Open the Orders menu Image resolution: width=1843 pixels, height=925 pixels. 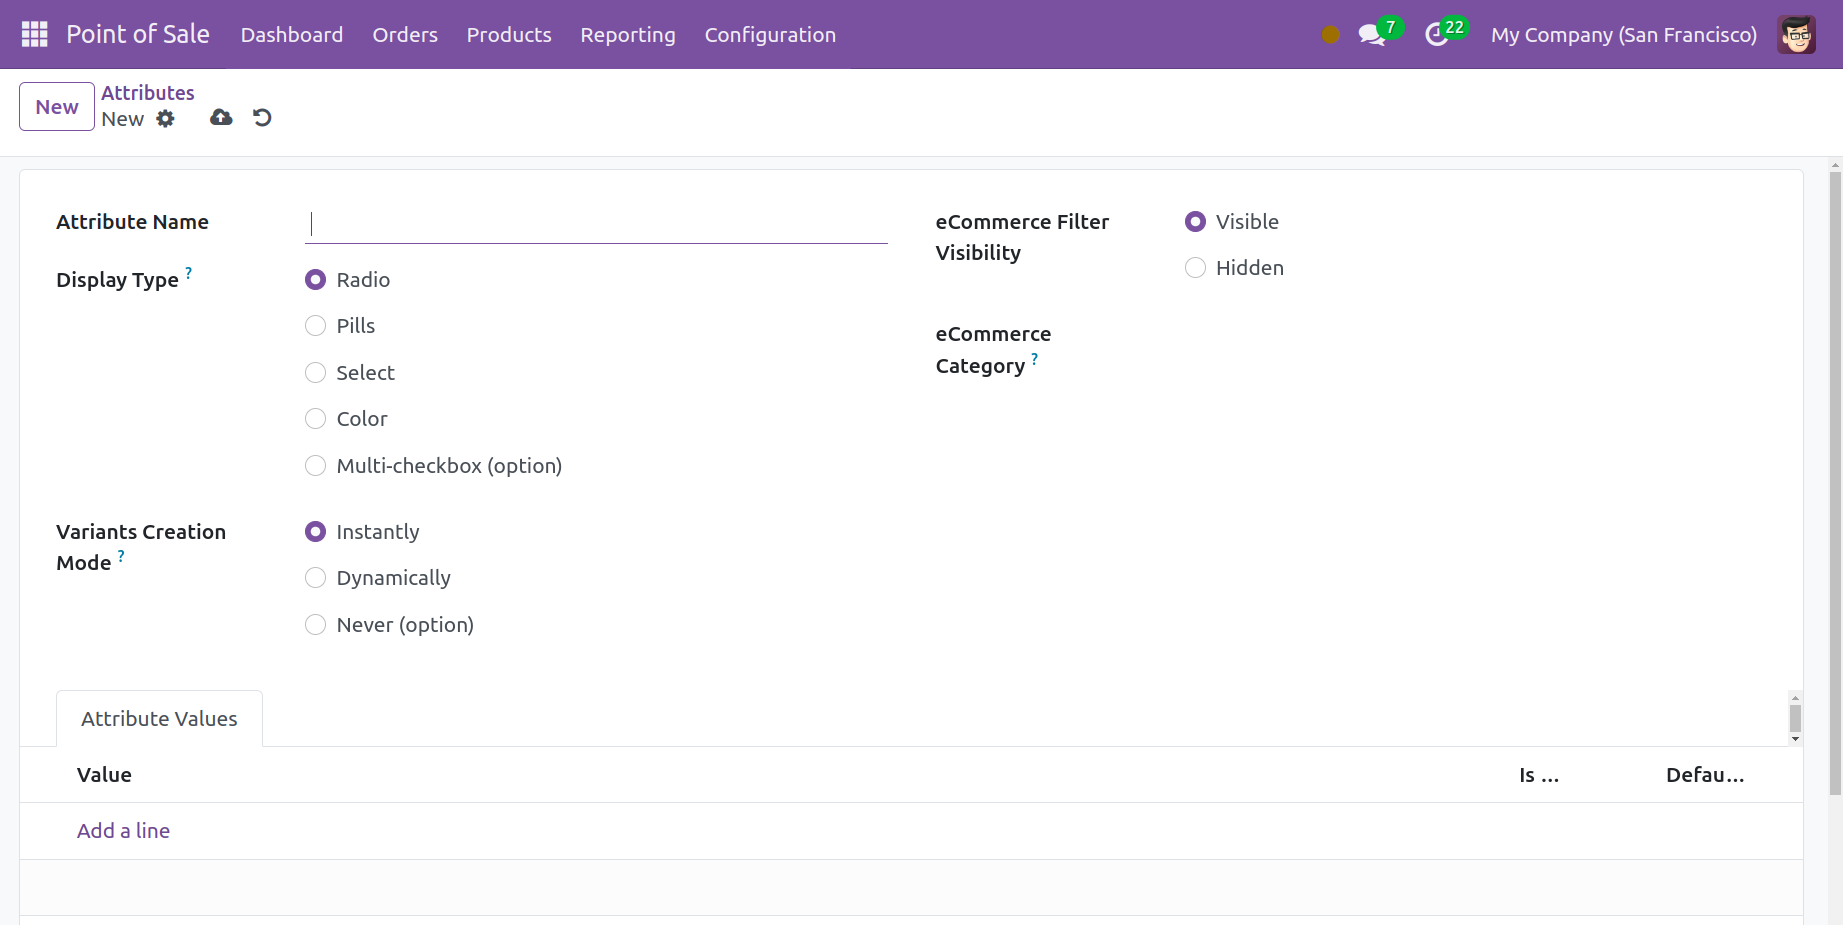pos(405,35)
